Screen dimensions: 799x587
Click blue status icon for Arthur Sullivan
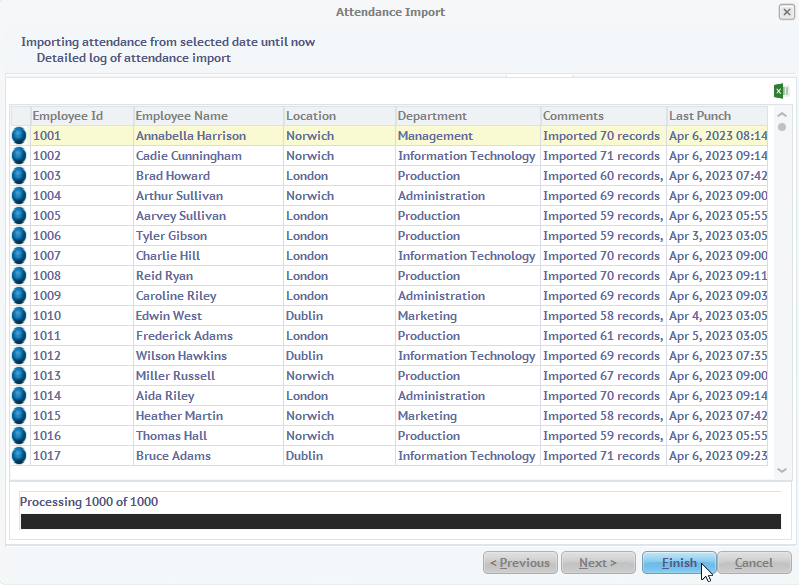point(19,196)
